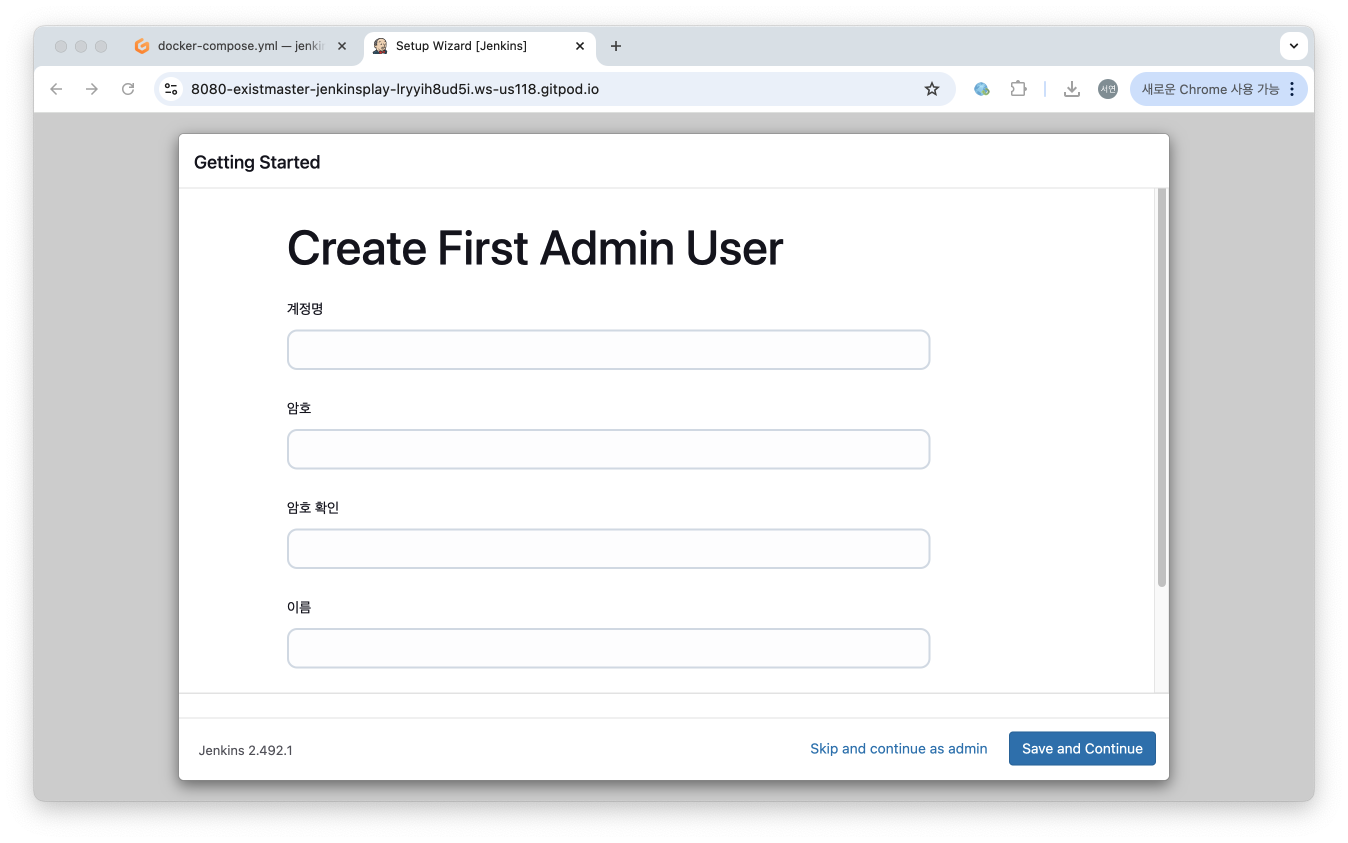1348x843 pixels.
Task: Open new tab with plus button
Action: [x=616, y=46]
